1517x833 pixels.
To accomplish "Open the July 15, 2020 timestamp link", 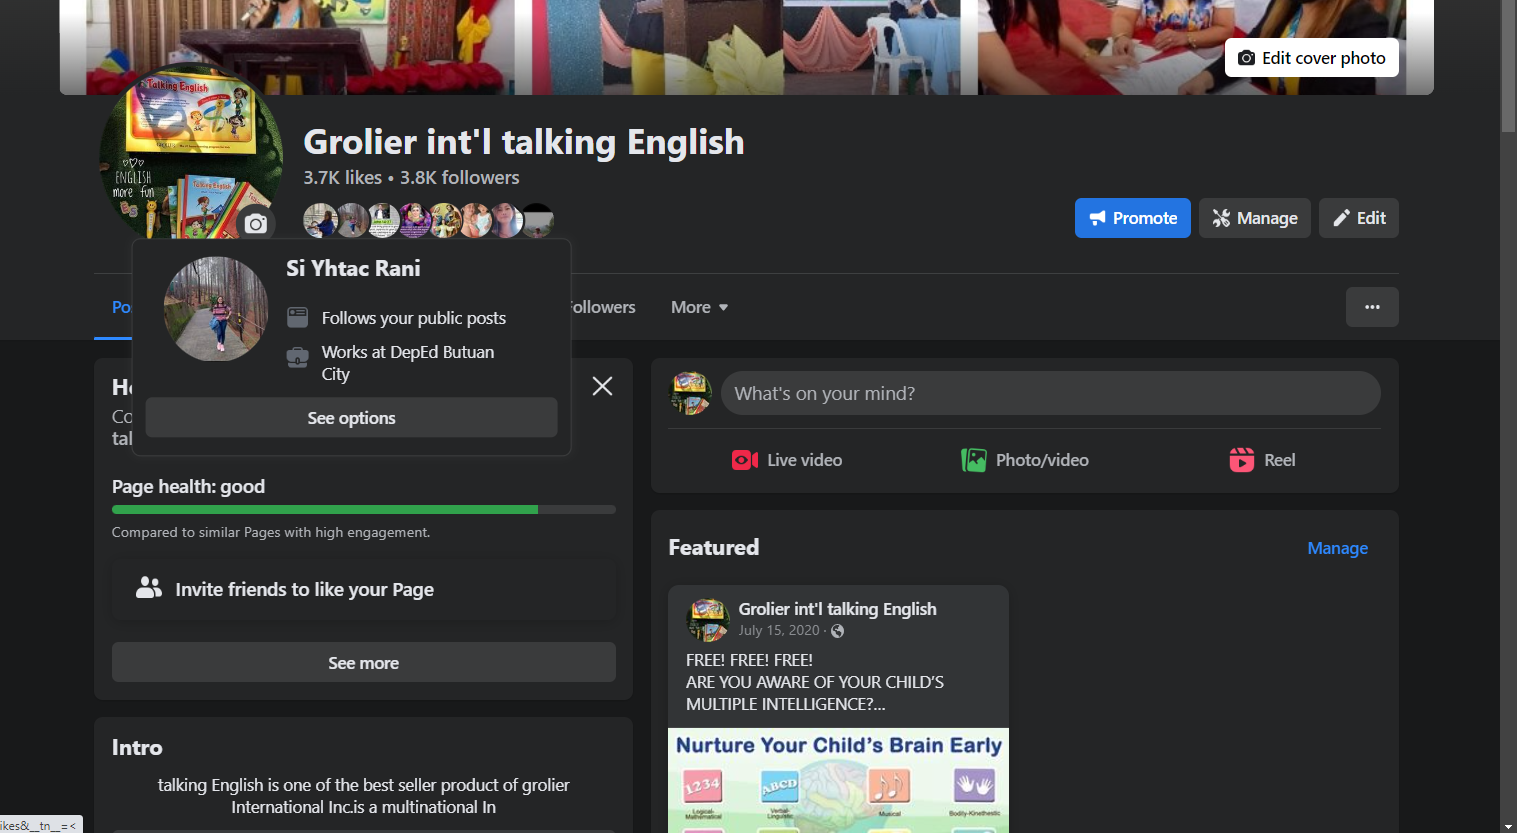I will [x=779, y=631].
